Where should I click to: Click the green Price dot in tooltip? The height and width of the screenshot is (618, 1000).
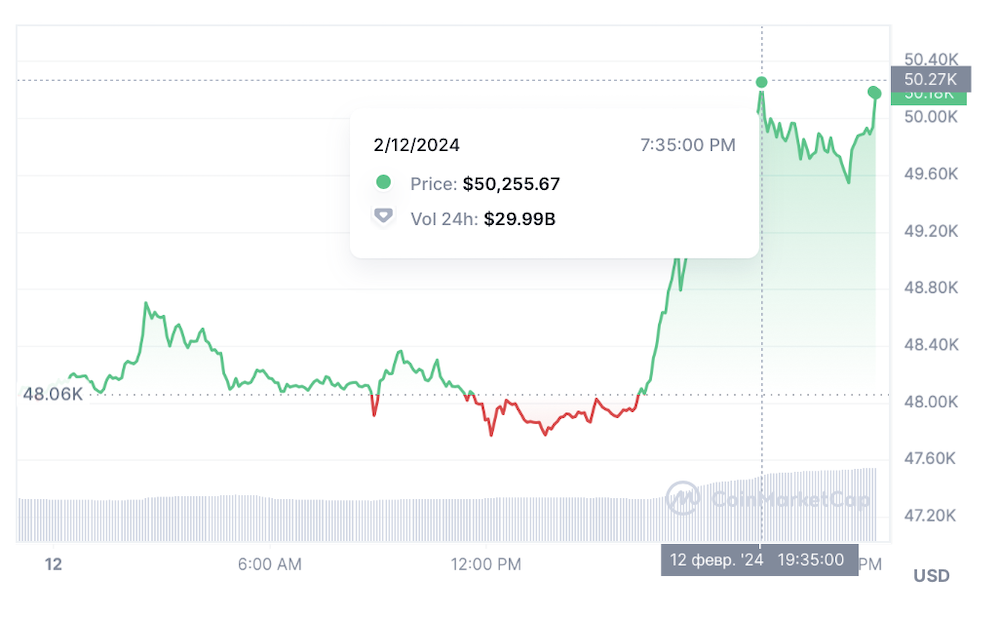383,183
